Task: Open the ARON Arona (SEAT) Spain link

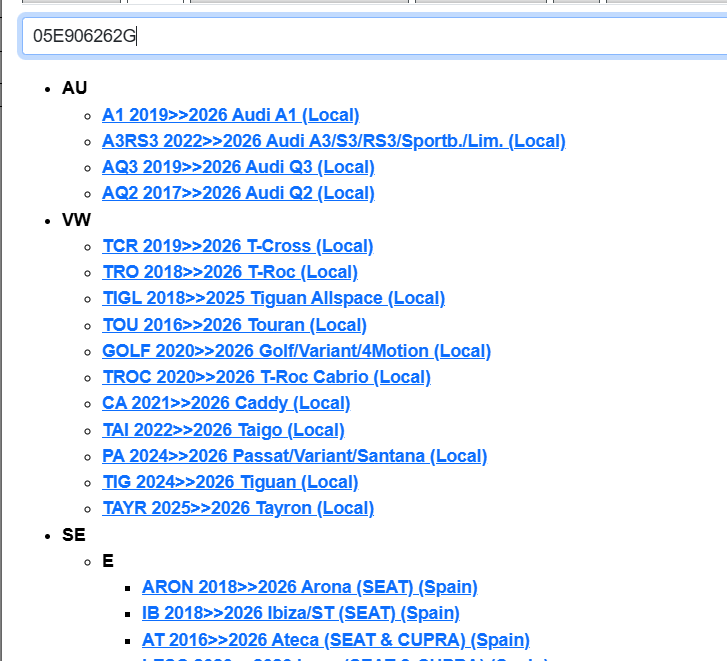Action: 309,587
